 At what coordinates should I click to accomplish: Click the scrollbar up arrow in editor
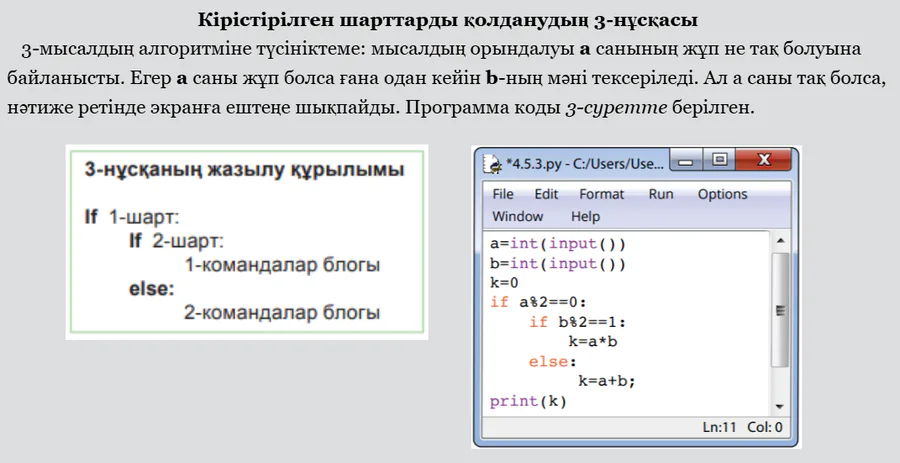(x=780, y=241)
